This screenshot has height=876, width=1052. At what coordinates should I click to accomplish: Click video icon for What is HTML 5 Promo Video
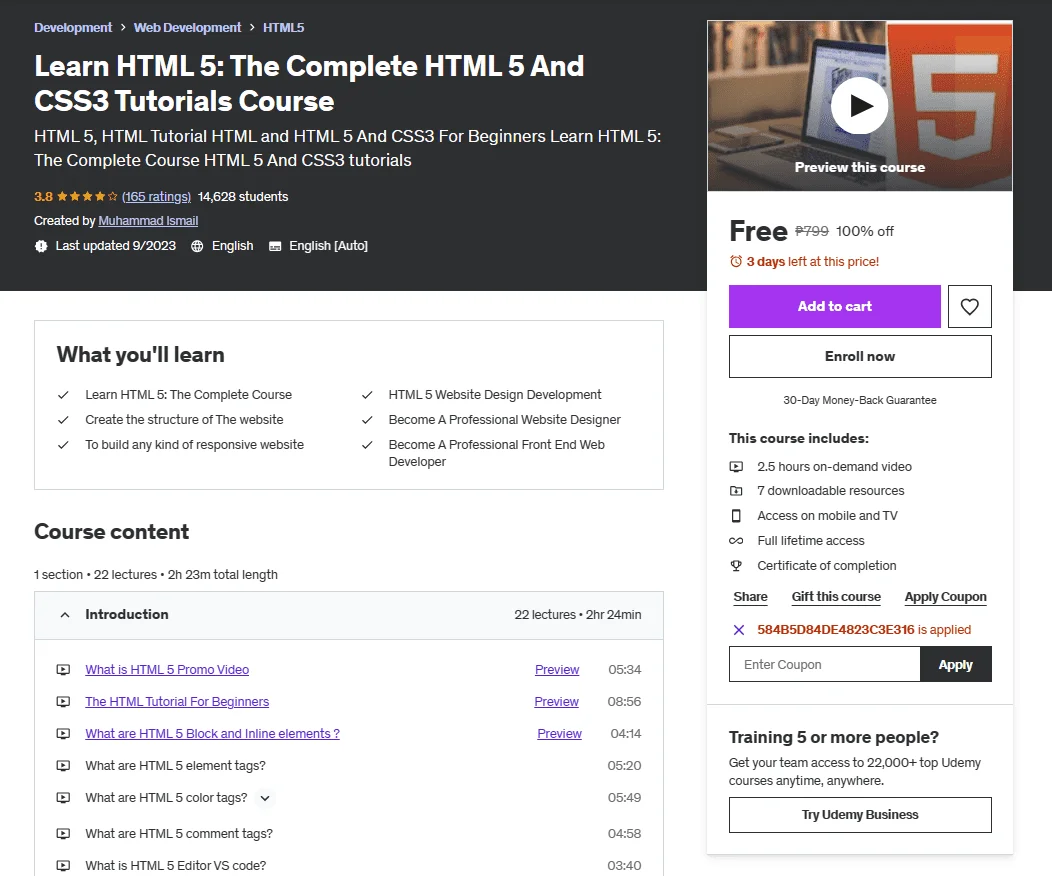pyautogui.click(x=63, y=669)
